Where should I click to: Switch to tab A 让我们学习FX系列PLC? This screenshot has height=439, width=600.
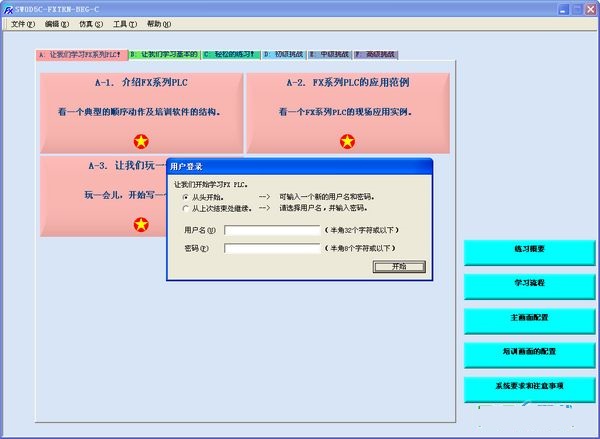82,55
